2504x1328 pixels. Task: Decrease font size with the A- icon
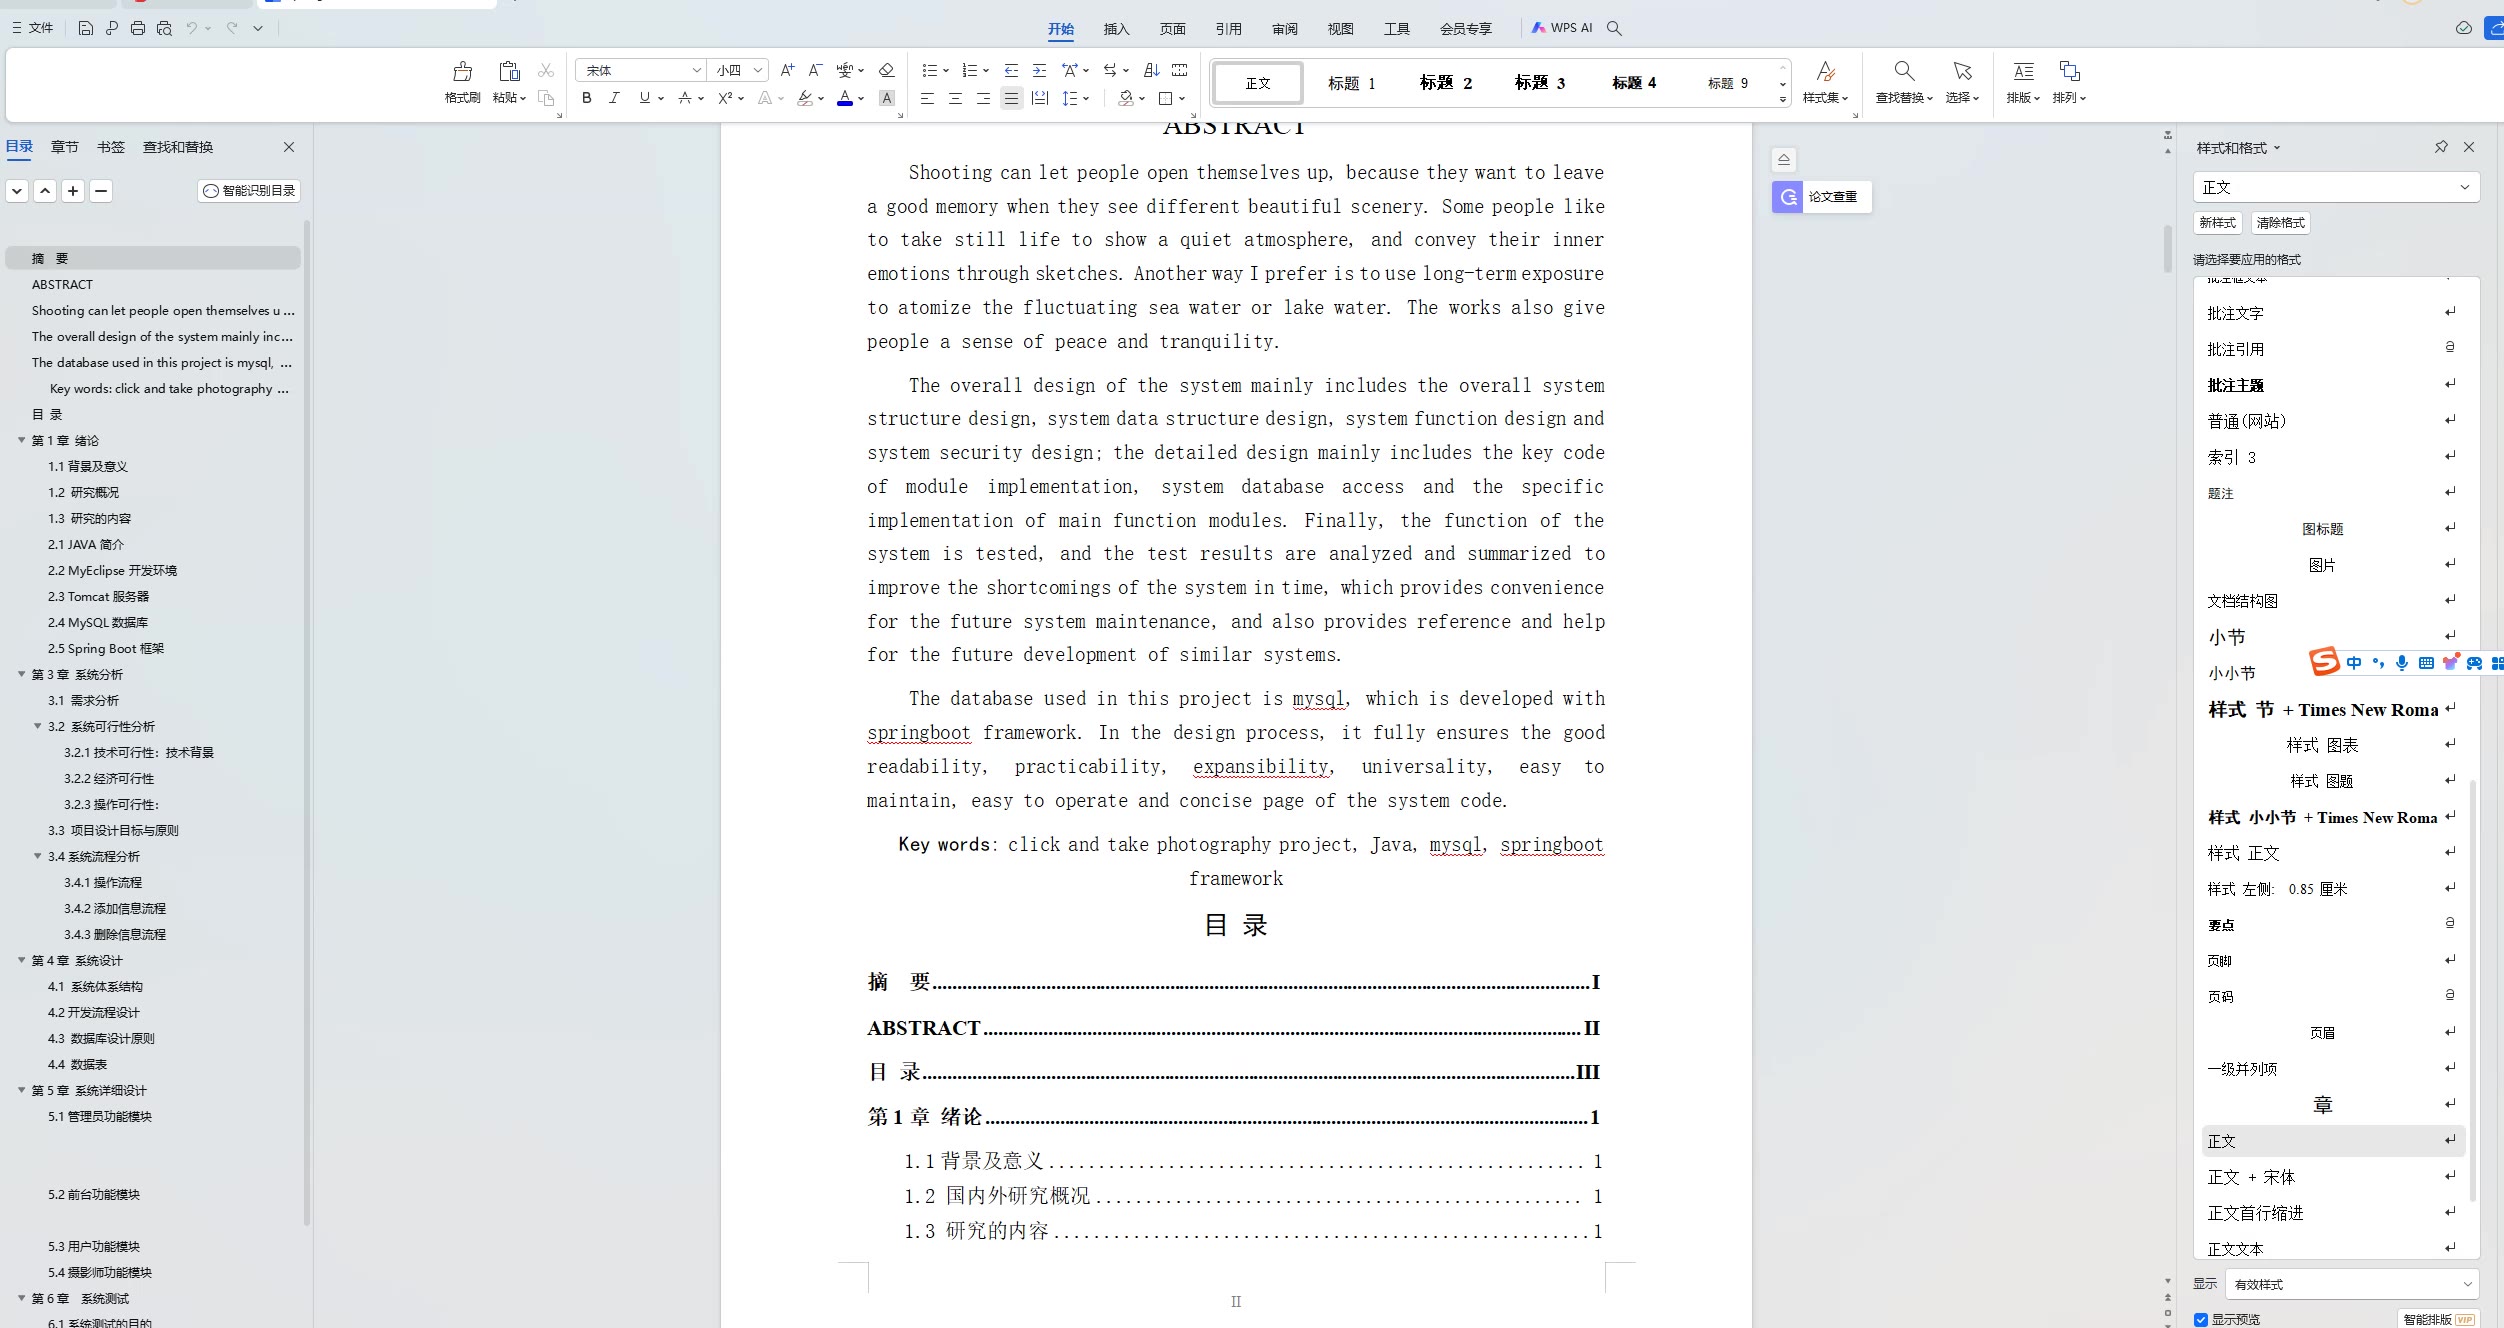(815, 70)
